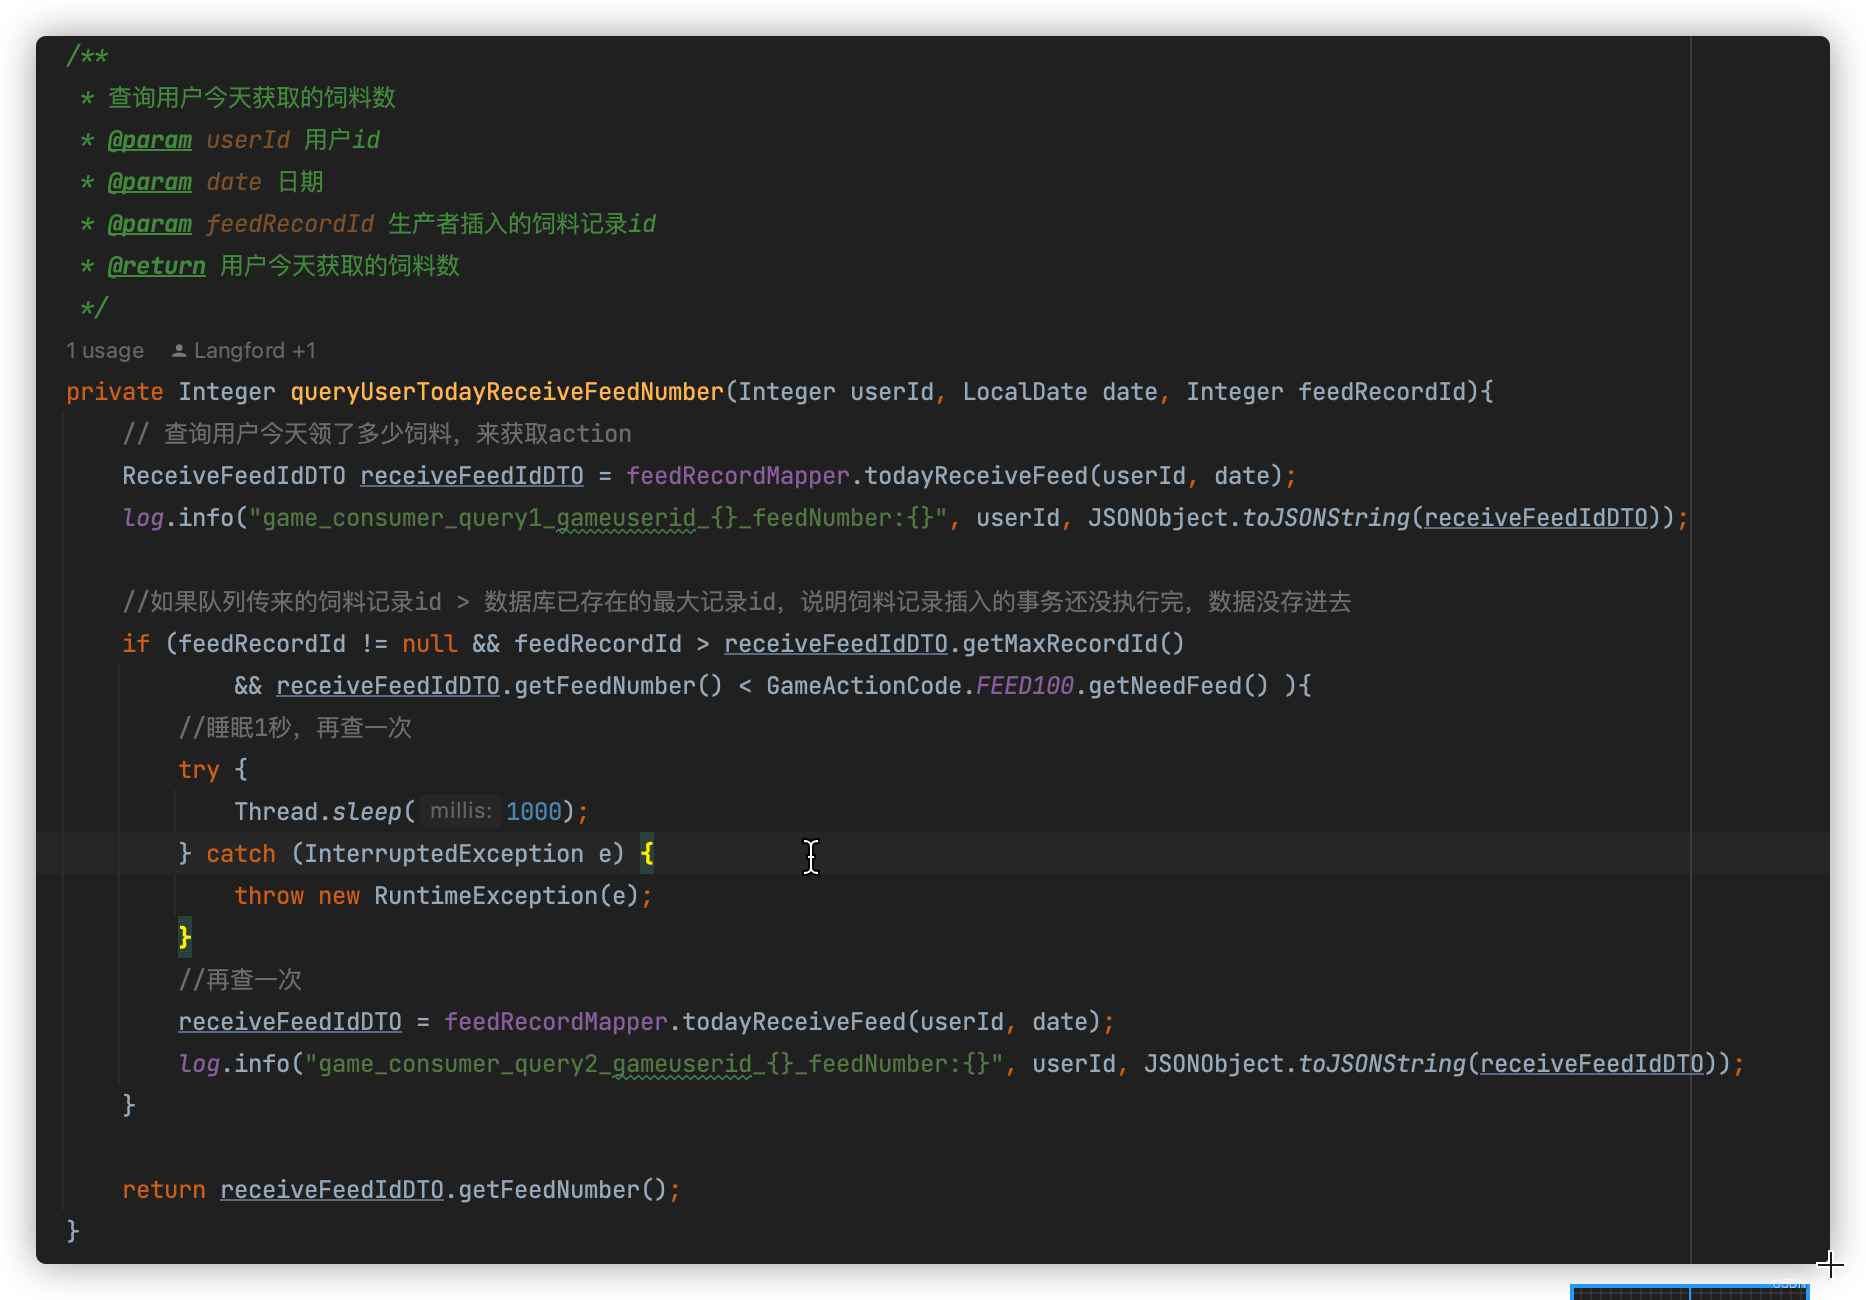Viewport: 1866px width, 1300px height.
Task: Click the getMaxRecordId() call
Action: 1073,644
